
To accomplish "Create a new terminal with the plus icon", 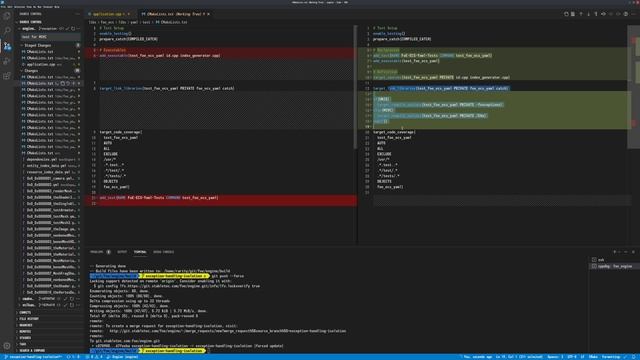I will (615, 252).
